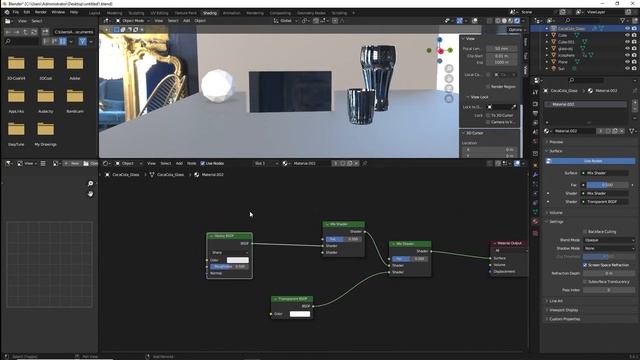Click the outliner filter funnel icon
Screen dimensions: 640x360
point(623,20)
